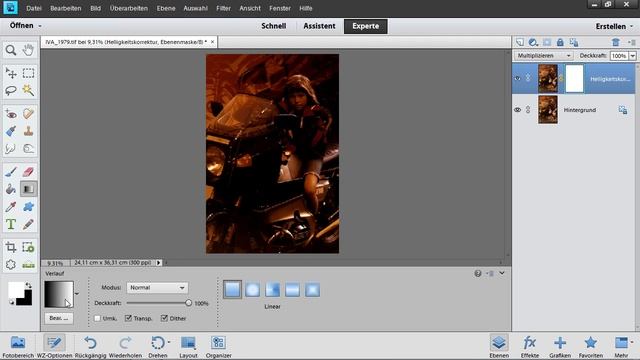Select the Brush tool
The image size is (640, 360).
11,172
